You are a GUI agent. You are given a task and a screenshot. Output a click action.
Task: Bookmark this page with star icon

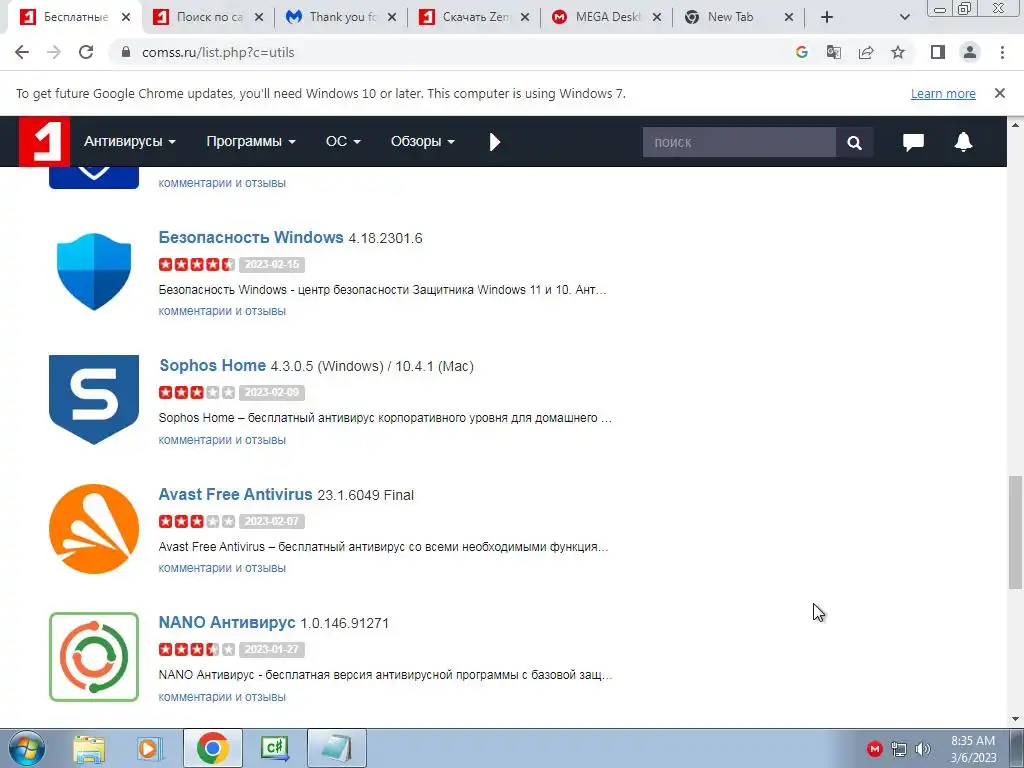click(x=898, y=52)
